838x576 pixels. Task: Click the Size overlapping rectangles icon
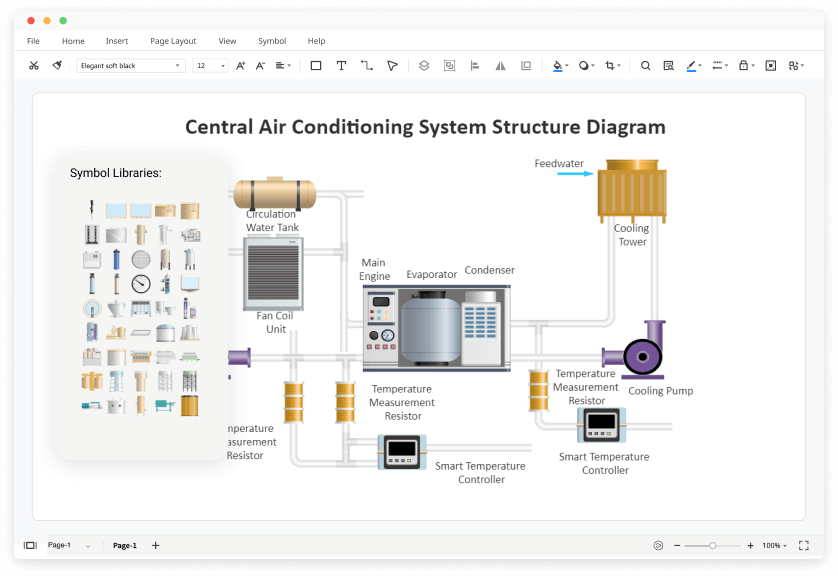pyautogui.click(x=526, y=66)
